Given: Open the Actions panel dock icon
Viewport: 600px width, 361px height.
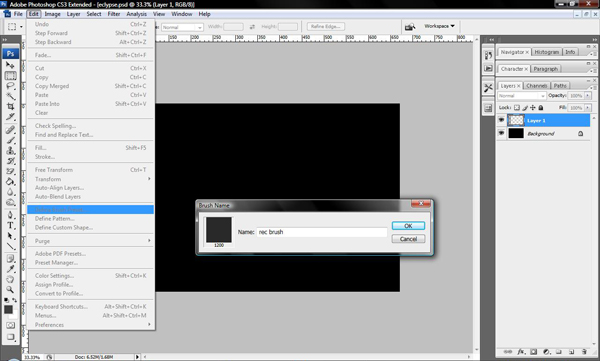Looking at the screenshot, I should tap(488, 69).
